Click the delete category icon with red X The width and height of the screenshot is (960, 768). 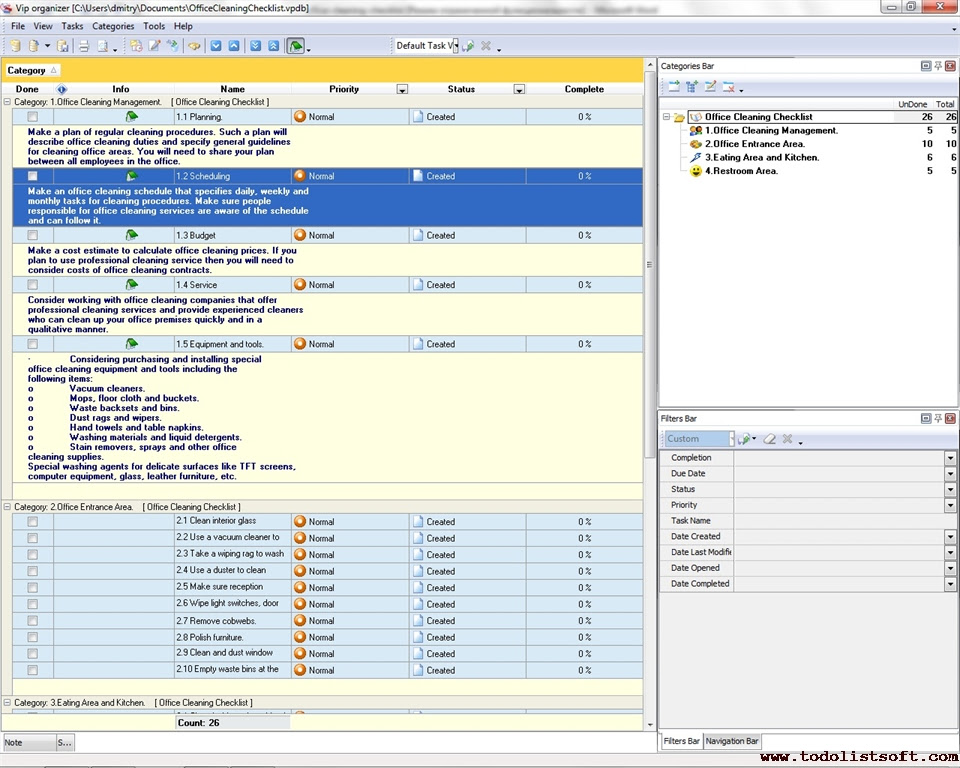pyautogui.click(x=729, y=88)
